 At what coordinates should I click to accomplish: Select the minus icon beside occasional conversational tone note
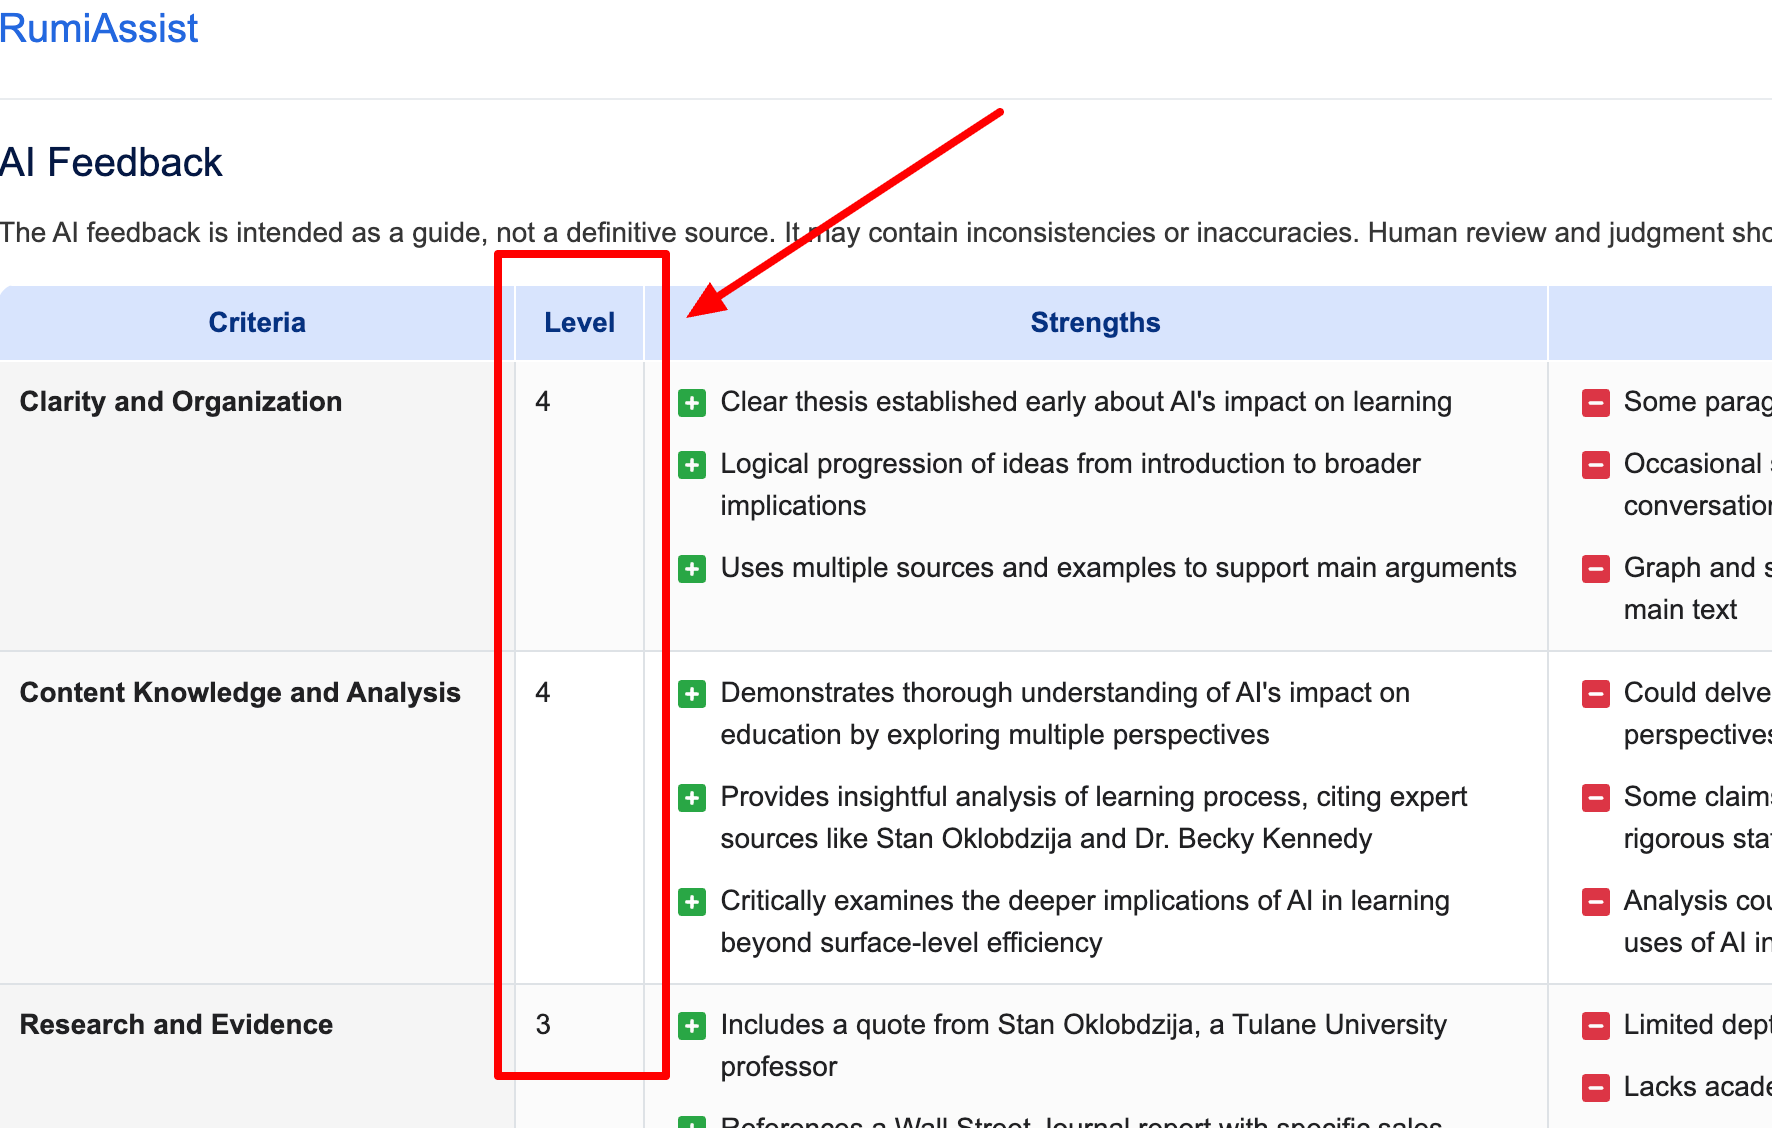pyautogui.click(x=1596, y=465)
